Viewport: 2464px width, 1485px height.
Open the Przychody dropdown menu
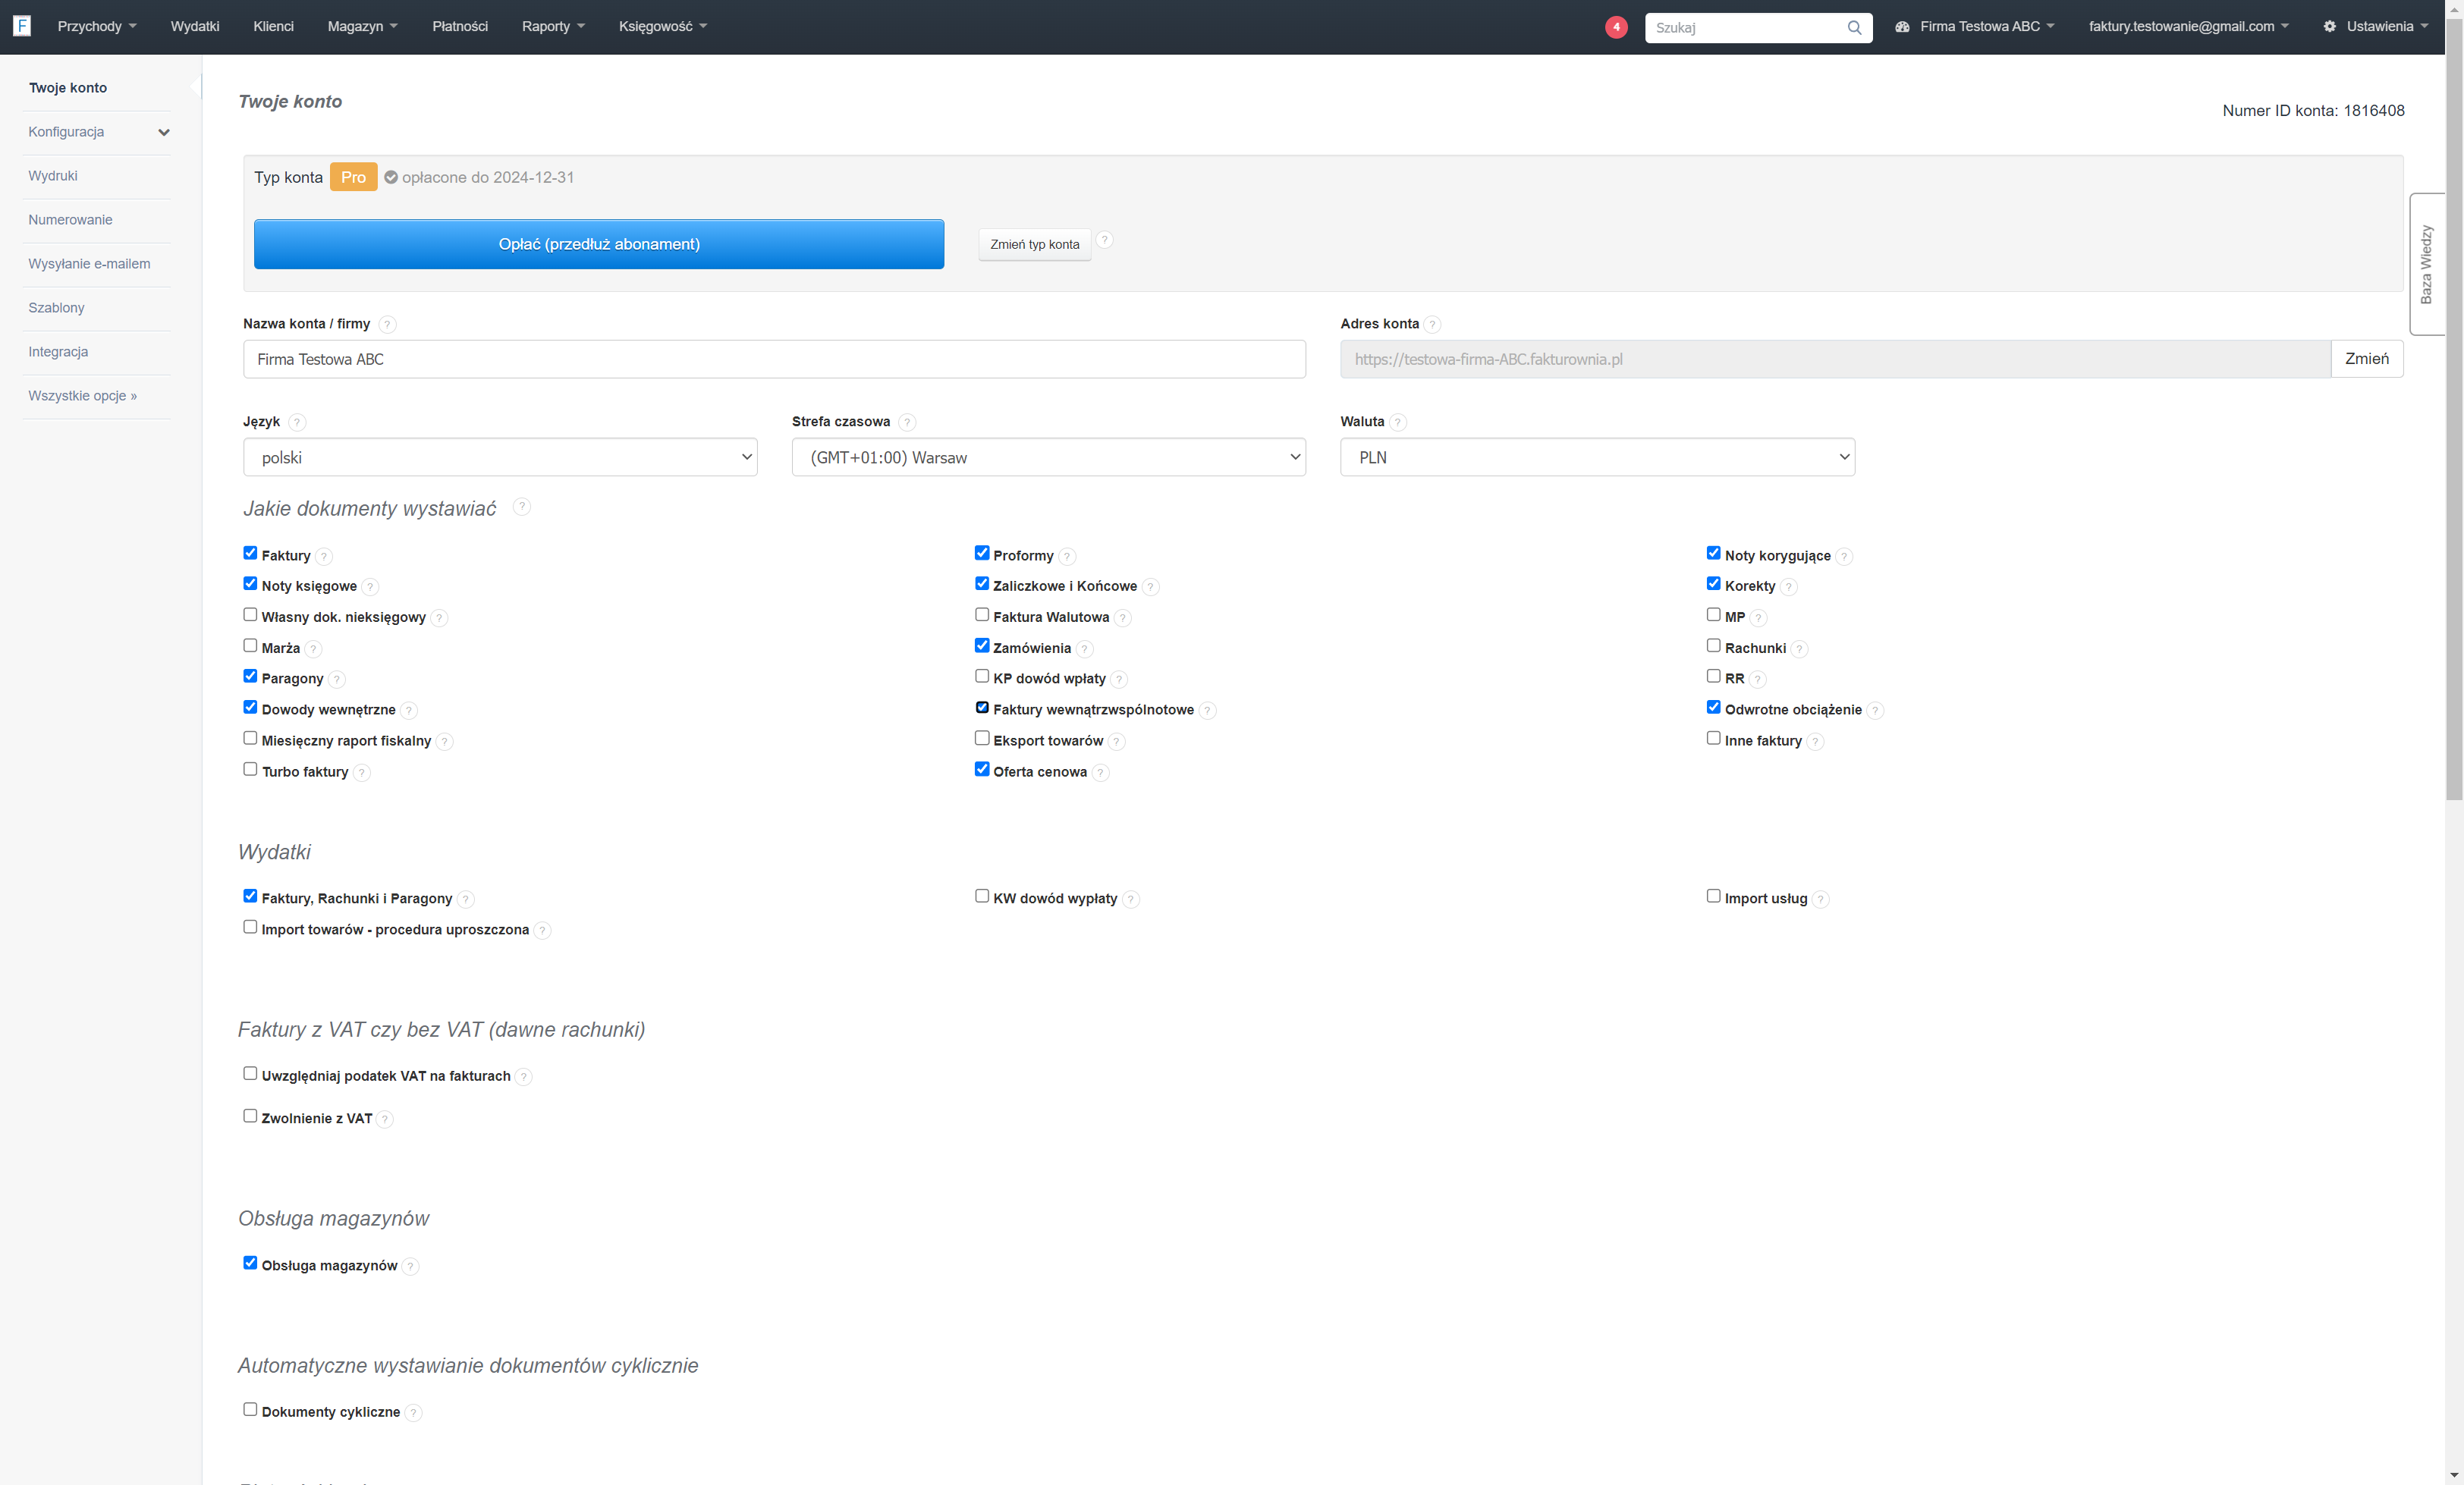pos(97,27)
